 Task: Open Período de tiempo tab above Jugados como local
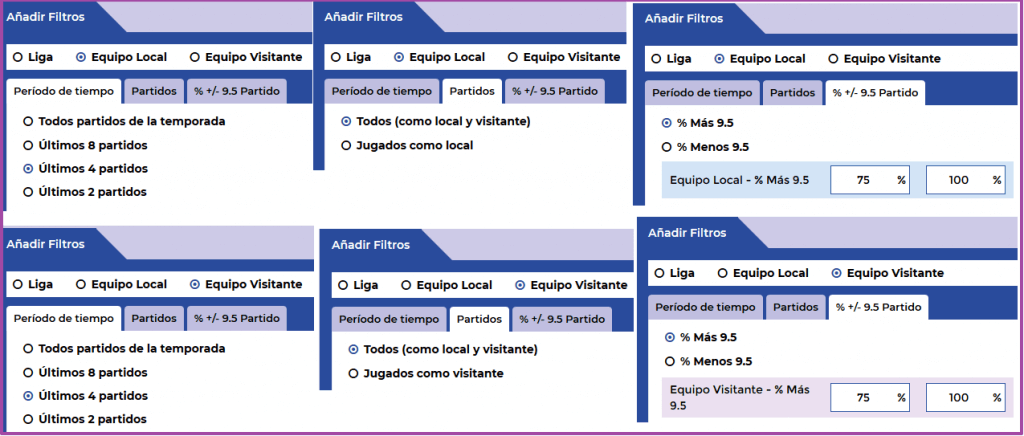[x=382, y=91]
